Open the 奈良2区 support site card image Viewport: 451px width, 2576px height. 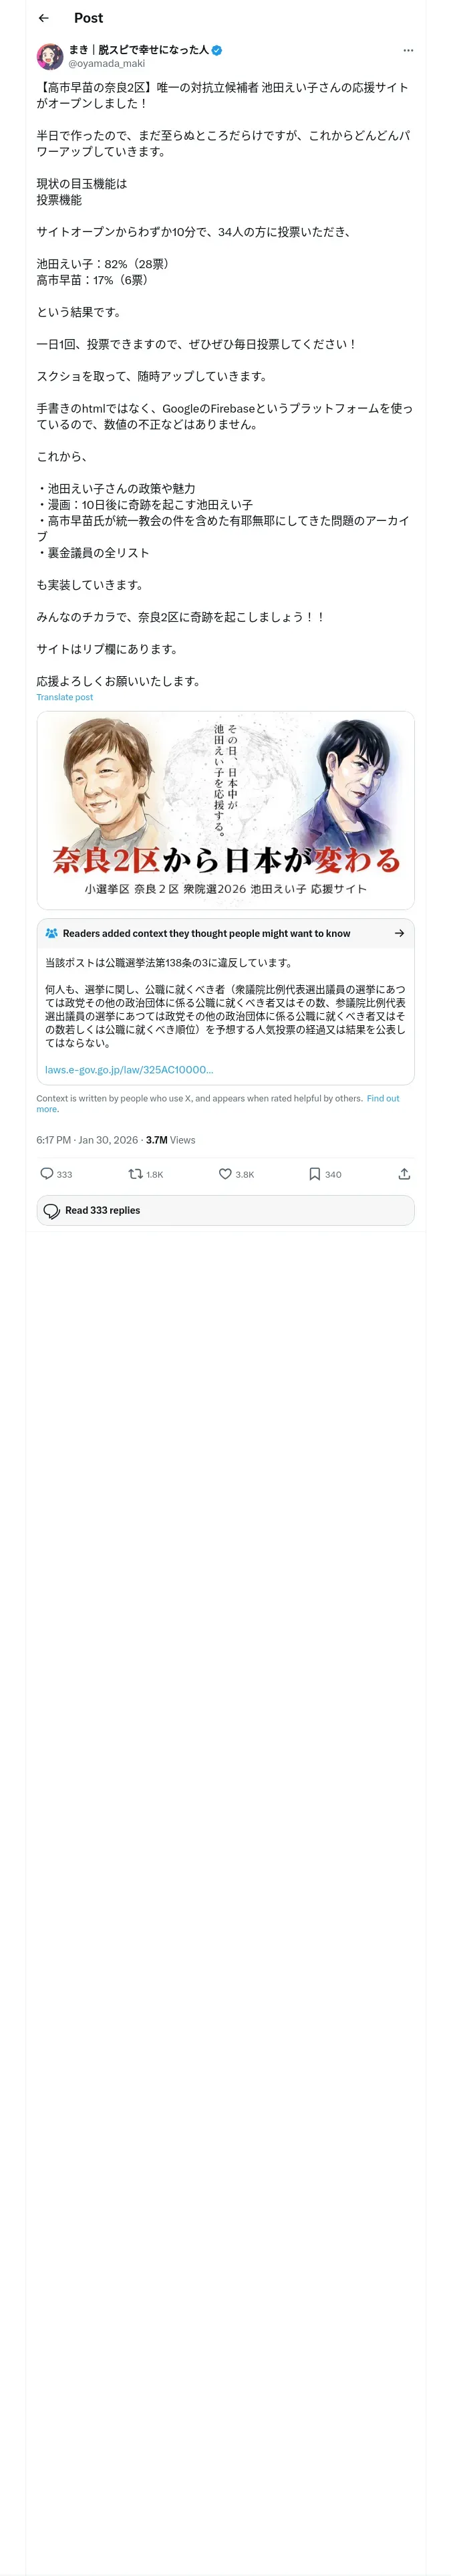point(225,809)
